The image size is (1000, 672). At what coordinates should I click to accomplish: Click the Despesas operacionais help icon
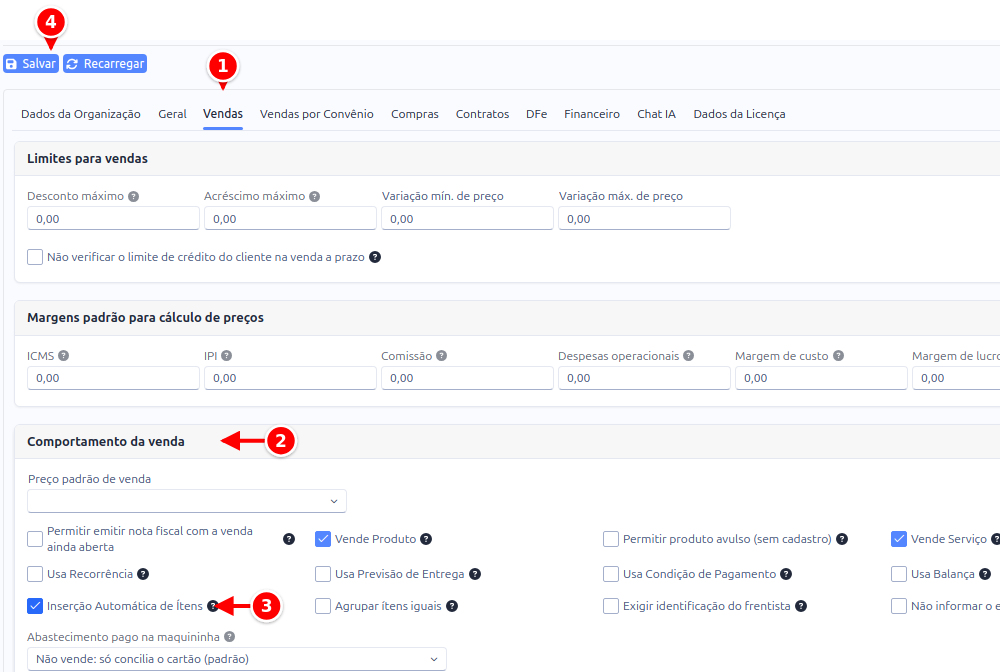click(688, 356)
